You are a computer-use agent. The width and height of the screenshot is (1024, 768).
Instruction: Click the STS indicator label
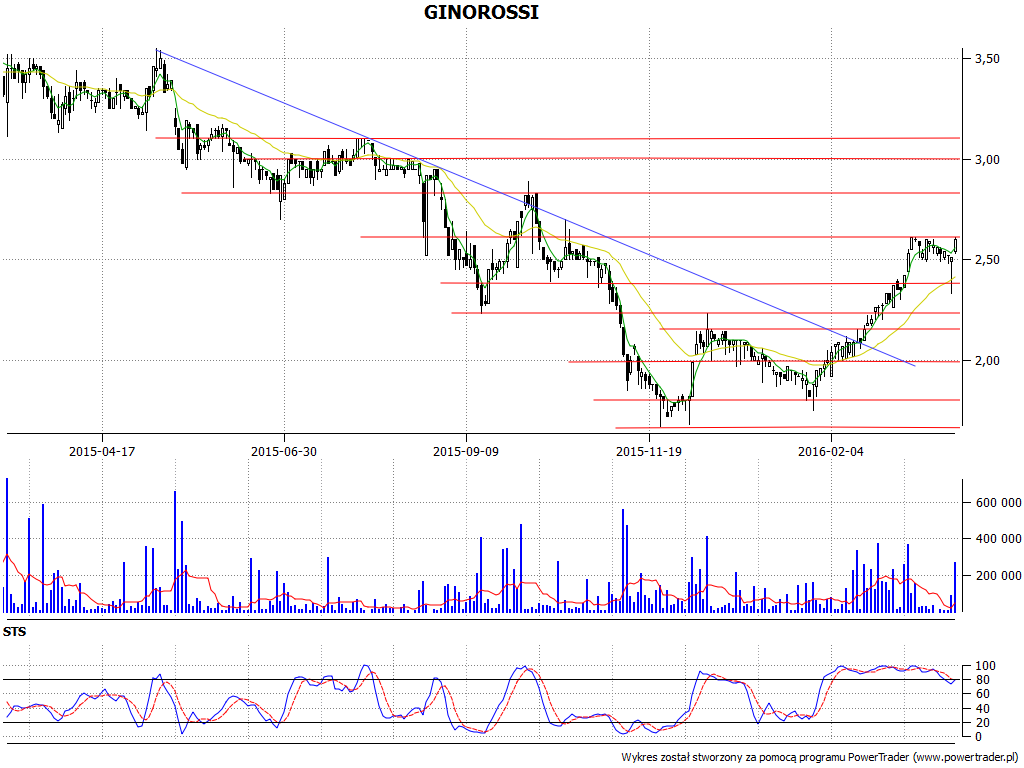(x=14, y=632)
